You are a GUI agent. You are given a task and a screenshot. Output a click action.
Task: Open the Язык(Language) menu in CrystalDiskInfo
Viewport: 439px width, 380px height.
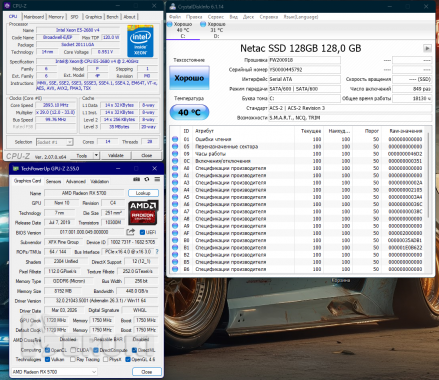click(x=301, y=17)
